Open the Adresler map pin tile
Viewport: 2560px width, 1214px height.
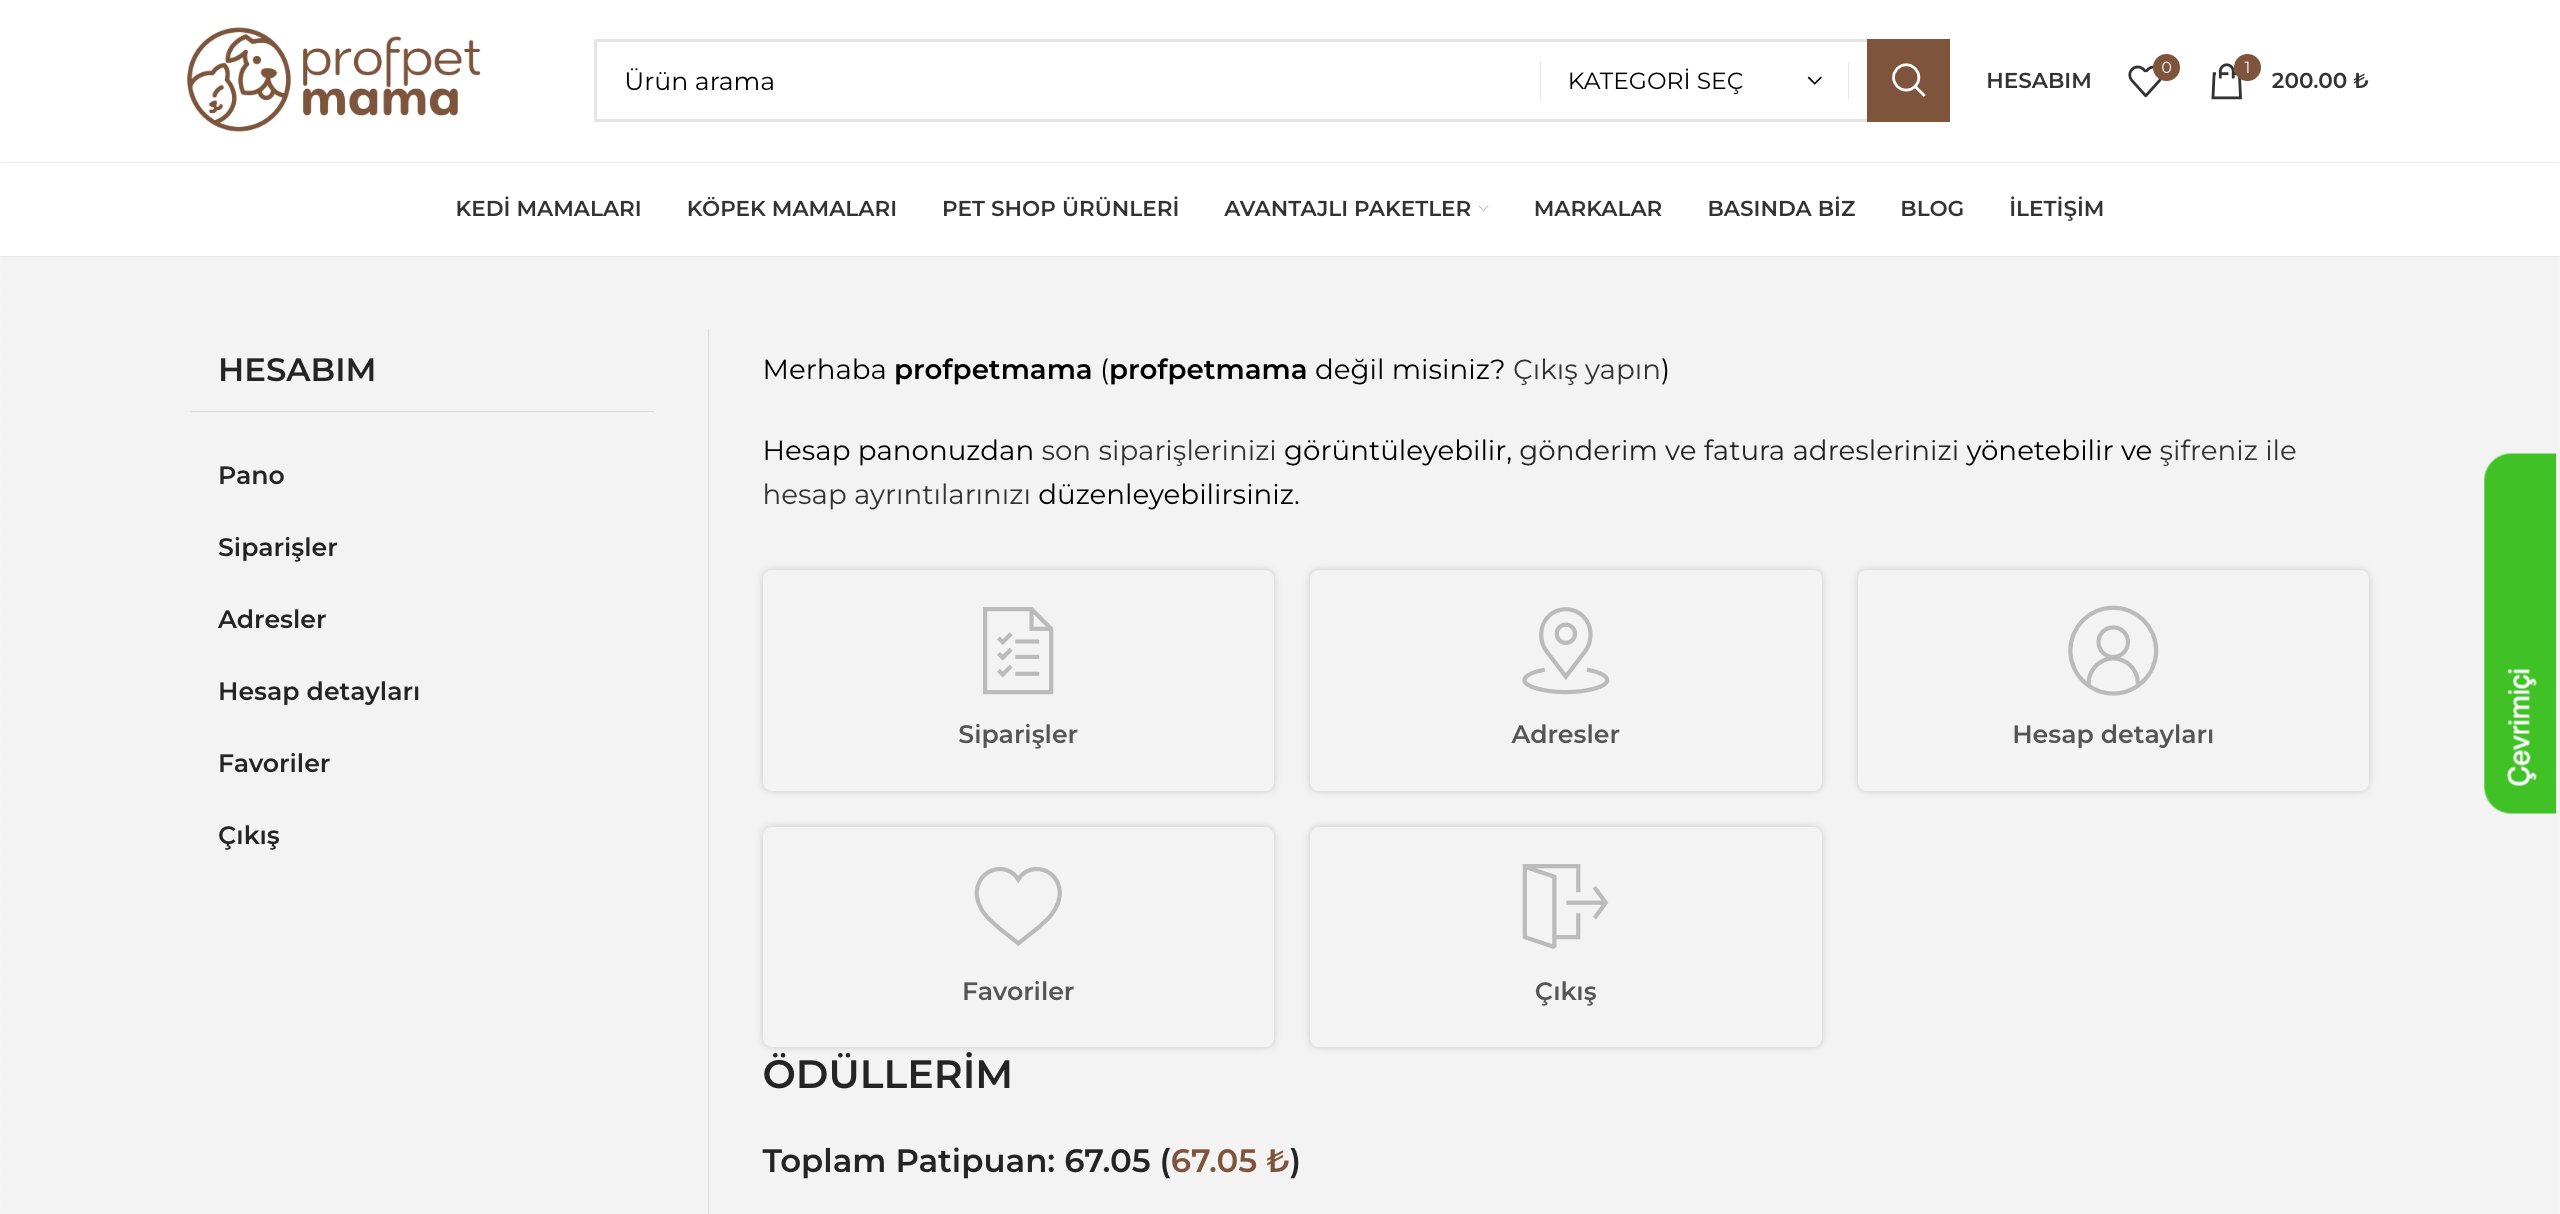1565,680
